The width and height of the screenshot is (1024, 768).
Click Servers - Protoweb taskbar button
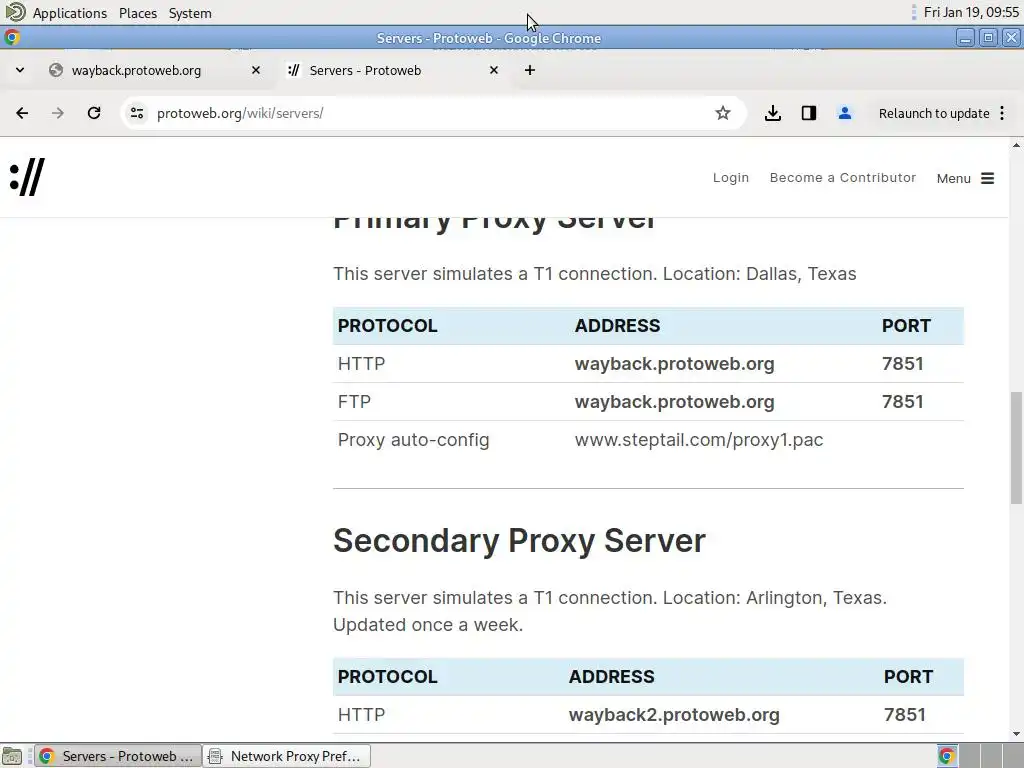(118, 756)
